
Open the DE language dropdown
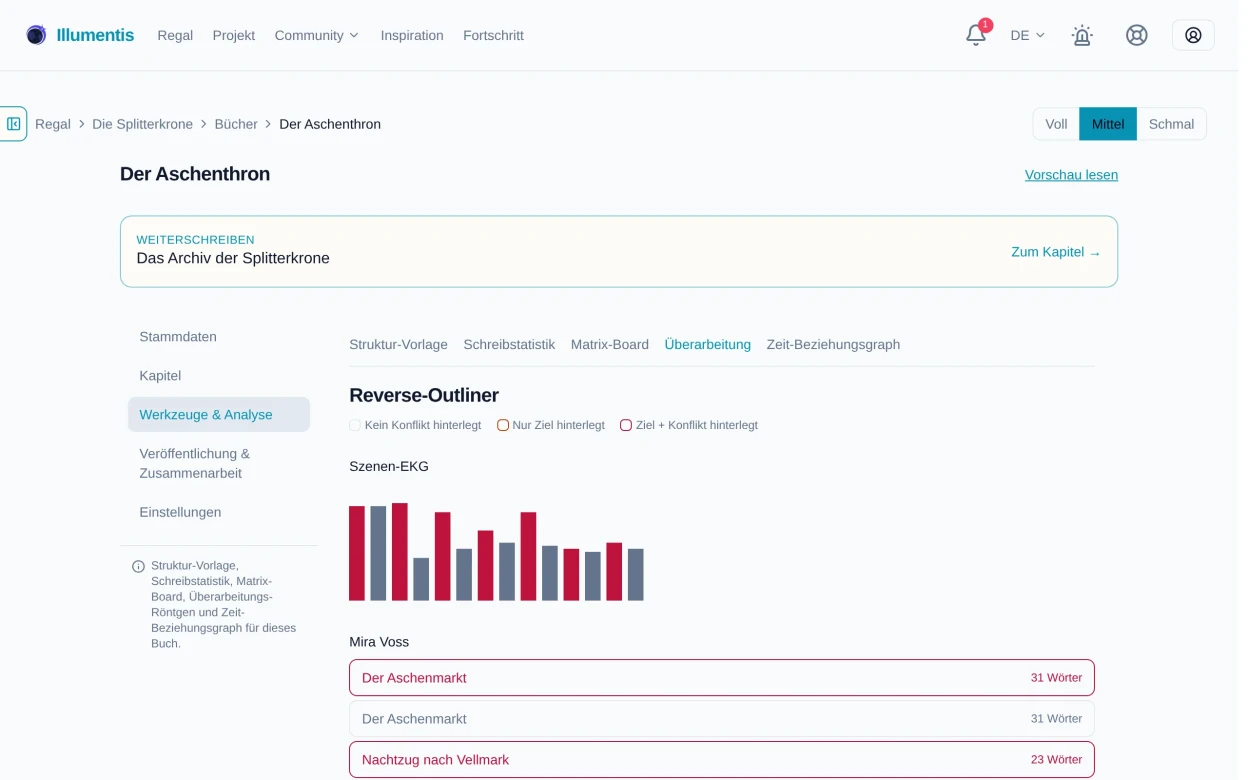tap(1027, 35)
